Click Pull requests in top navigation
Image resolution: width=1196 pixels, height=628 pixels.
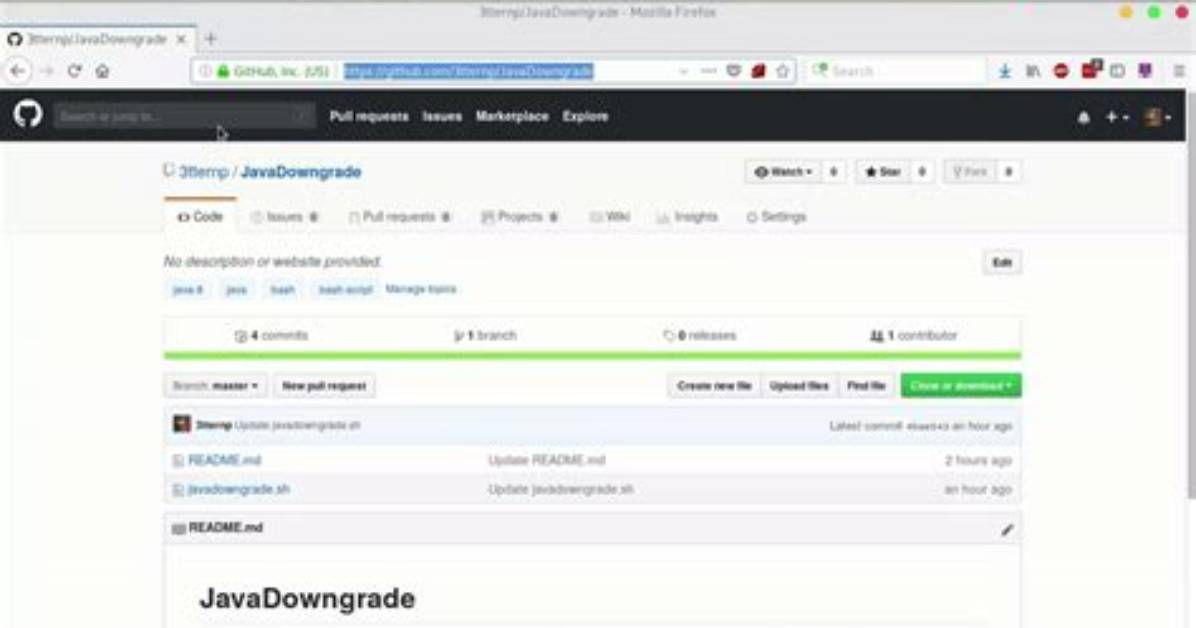[x=369, y=116]
